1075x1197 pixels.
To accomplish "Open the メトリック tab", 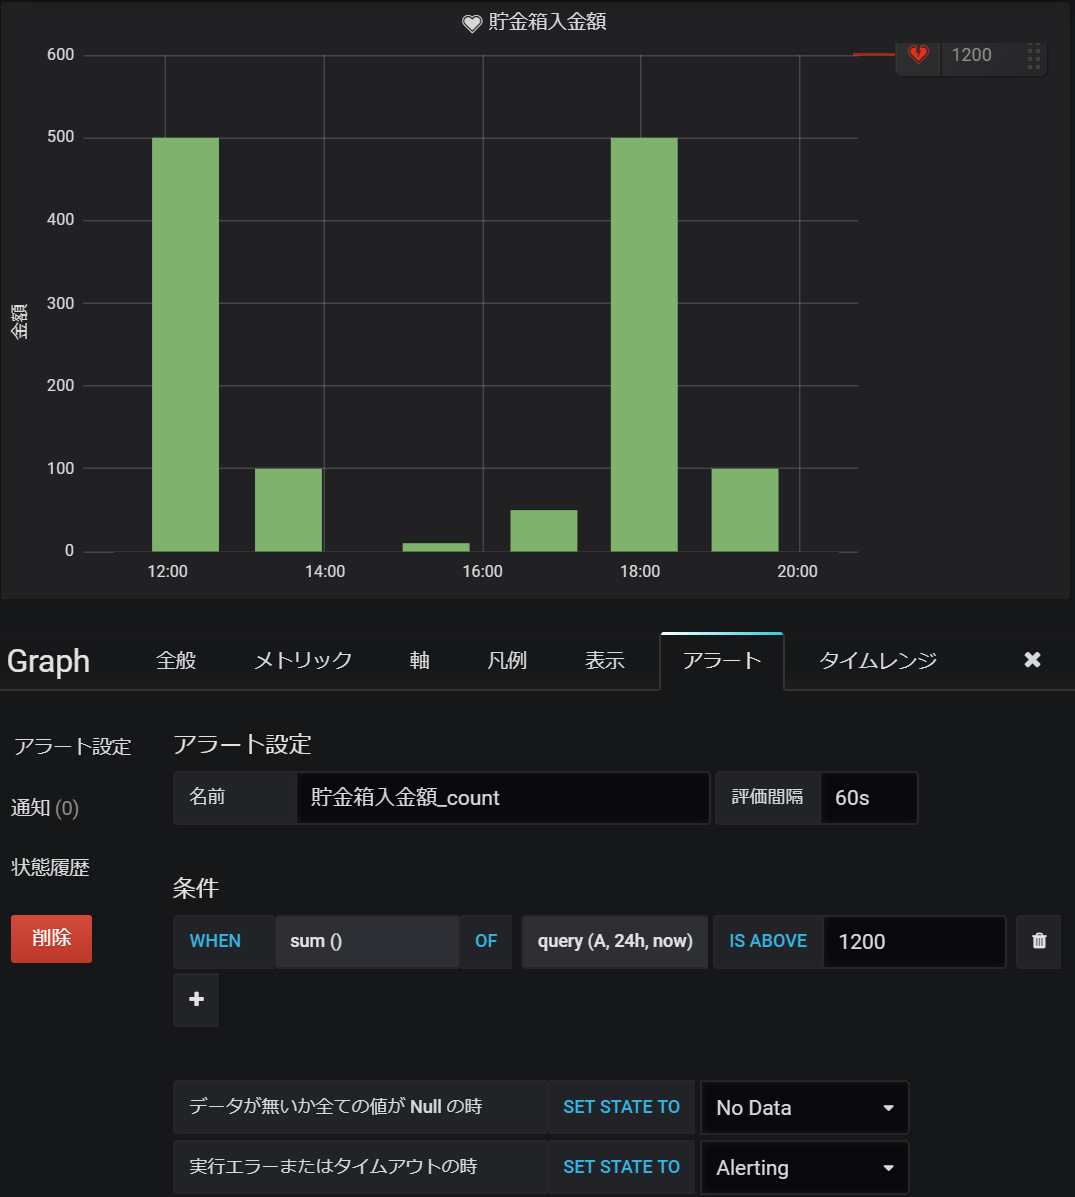I will pyautogui.click(x=303, y=660).
